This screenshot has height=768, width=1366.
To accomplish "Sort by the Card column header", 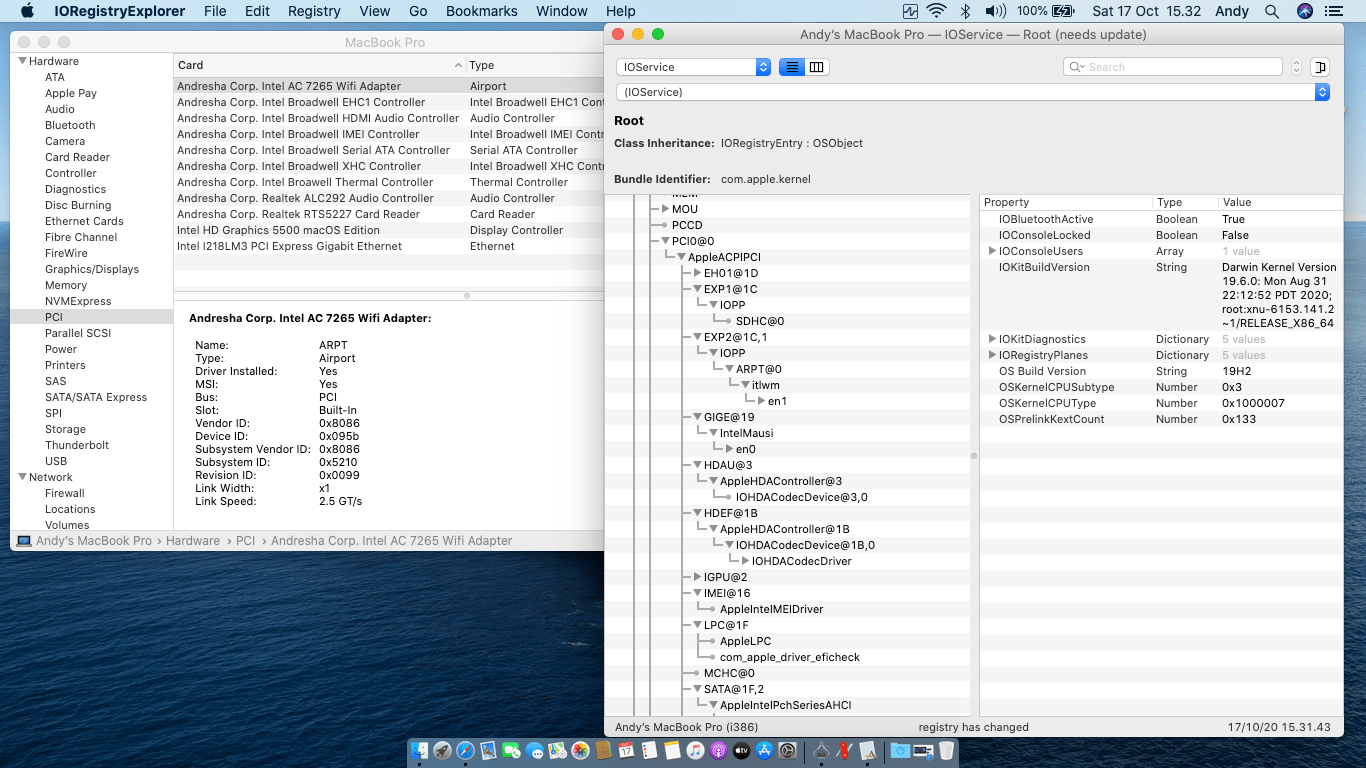I will coord(320,65).
